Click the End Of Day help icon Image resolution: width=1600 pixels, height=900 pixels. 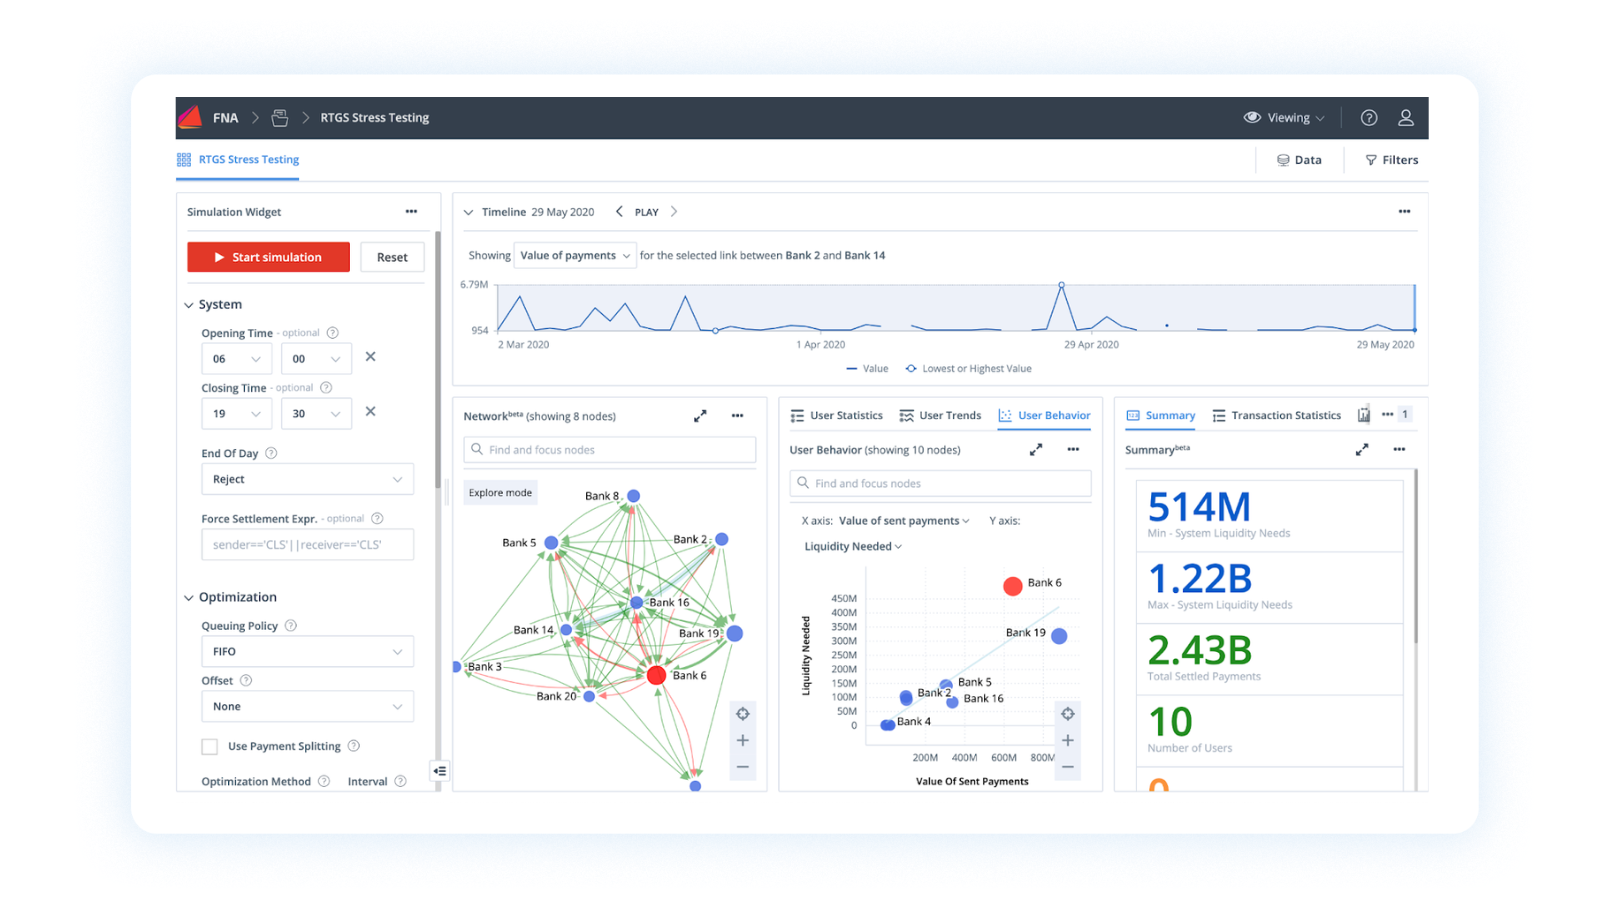(x=271, y=453)
